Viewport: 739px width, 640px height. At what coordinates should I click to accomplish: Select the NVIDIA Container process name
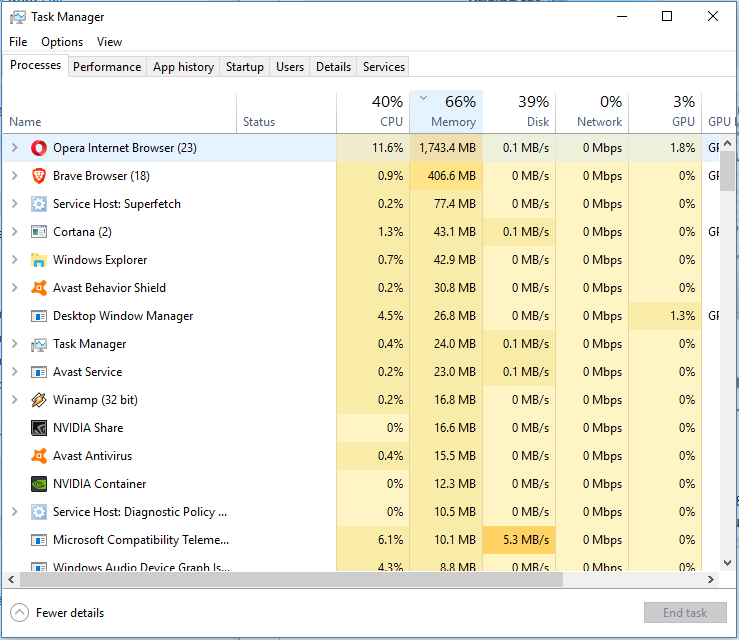click(99, 484)
